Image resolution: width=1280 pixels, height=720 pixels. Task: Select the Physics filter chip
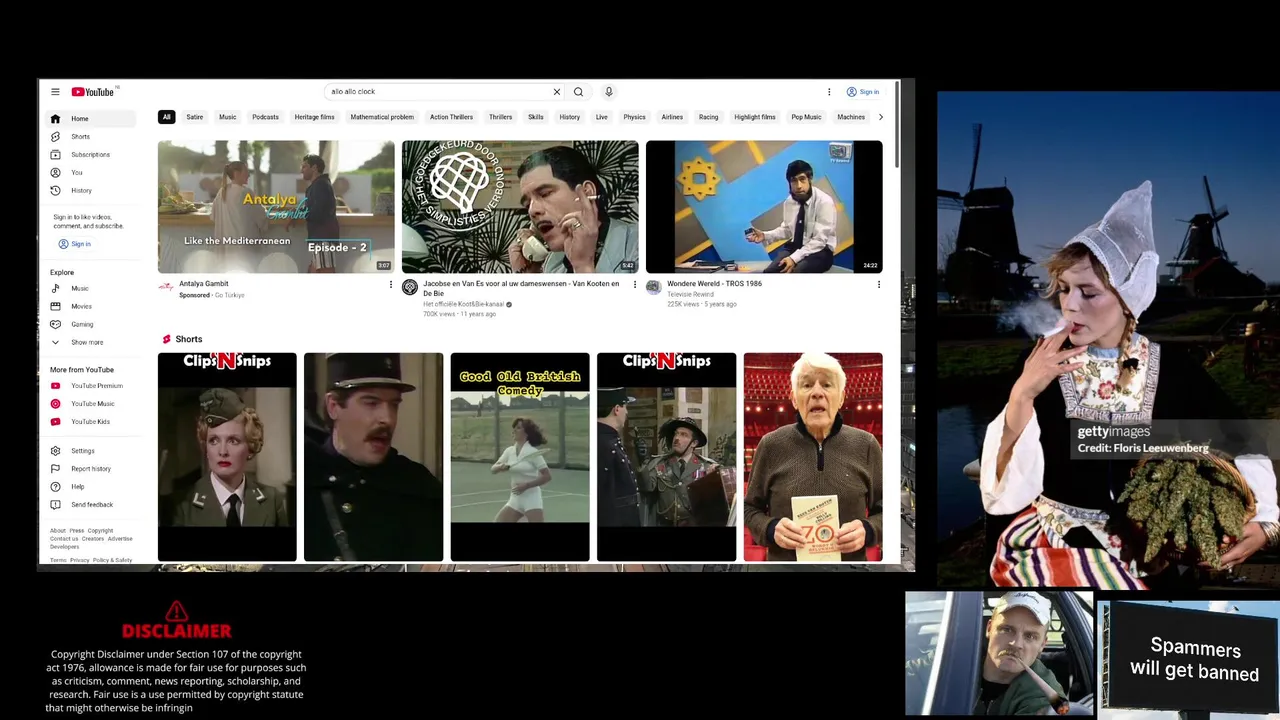click(635, 118)
